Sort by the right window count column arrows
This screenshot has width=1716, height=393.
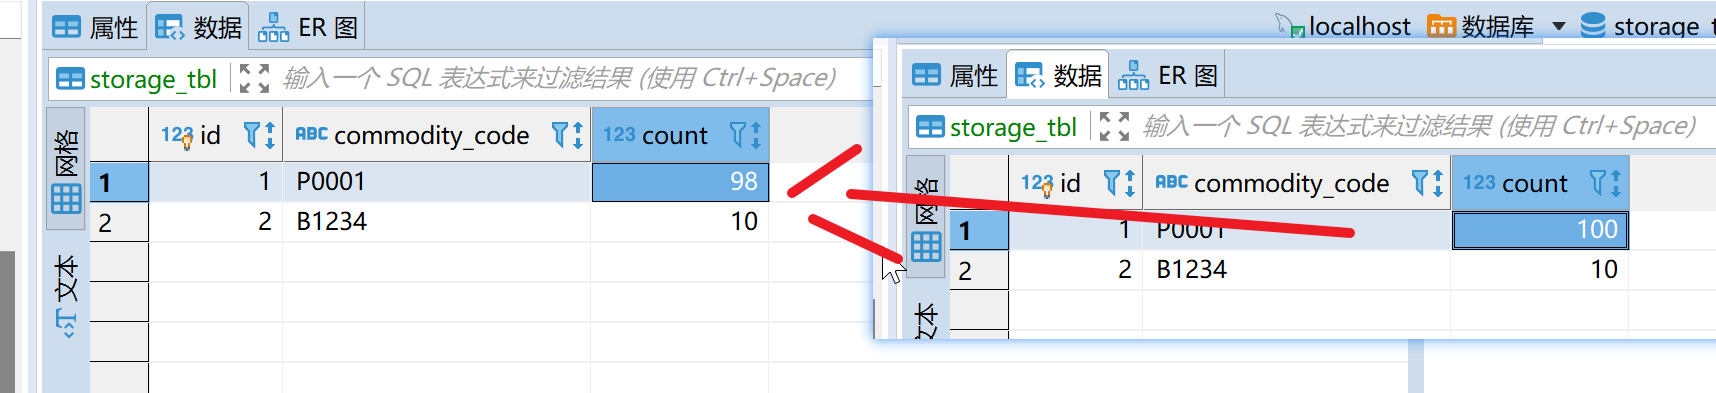pos(1616,183)
